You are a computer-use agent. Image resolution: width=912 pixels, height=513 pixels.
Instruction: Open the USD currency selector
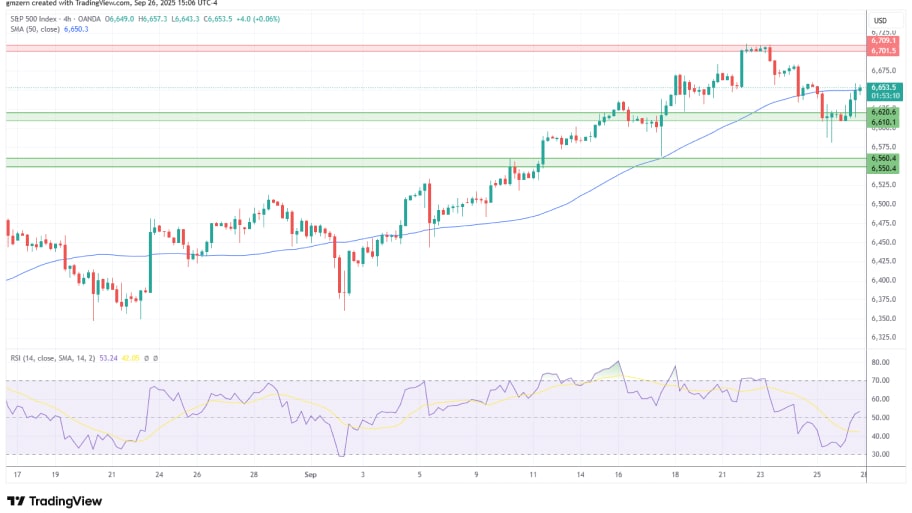pos(880,20)
